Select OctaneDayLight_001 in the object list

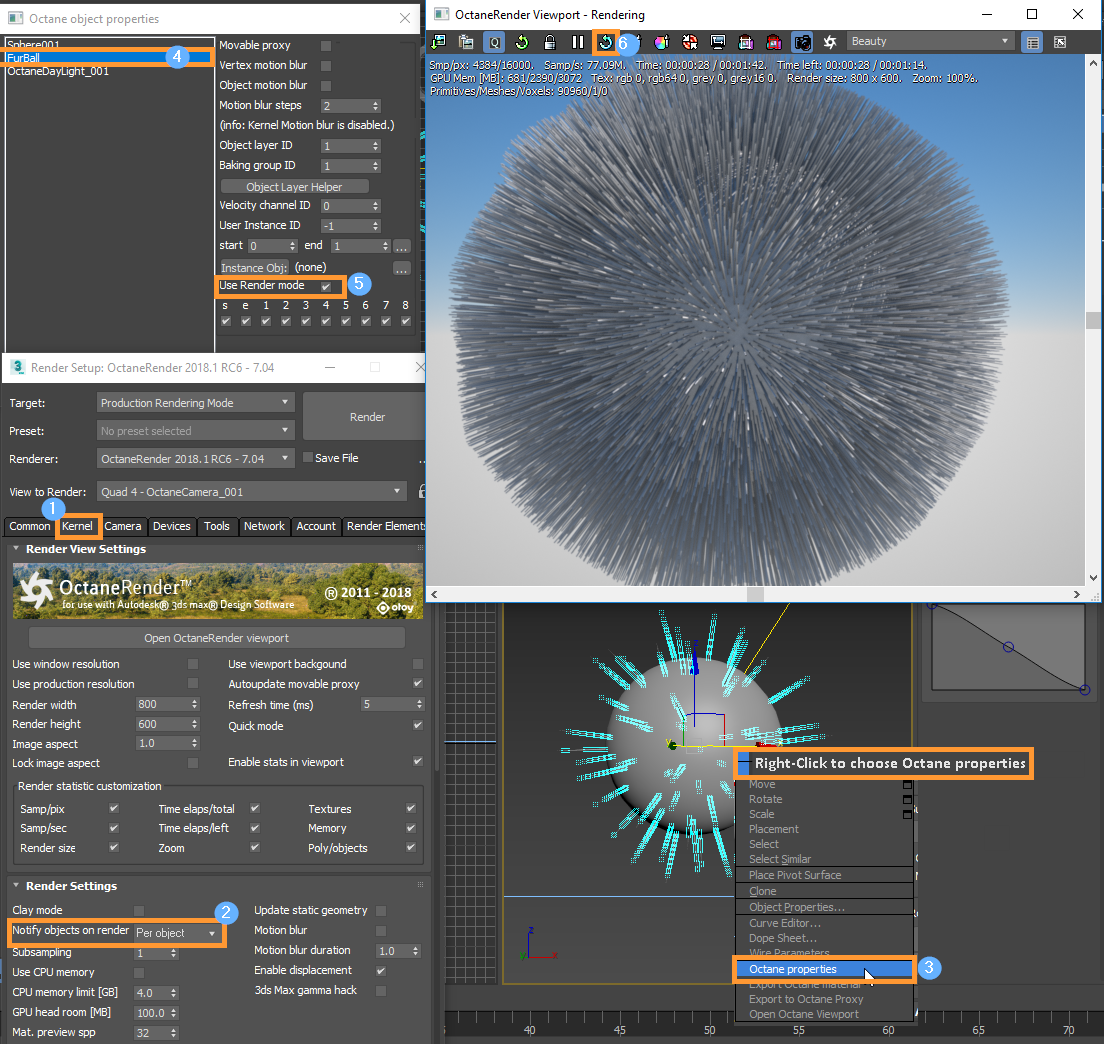pyautogui.click(x=109, y=71)
